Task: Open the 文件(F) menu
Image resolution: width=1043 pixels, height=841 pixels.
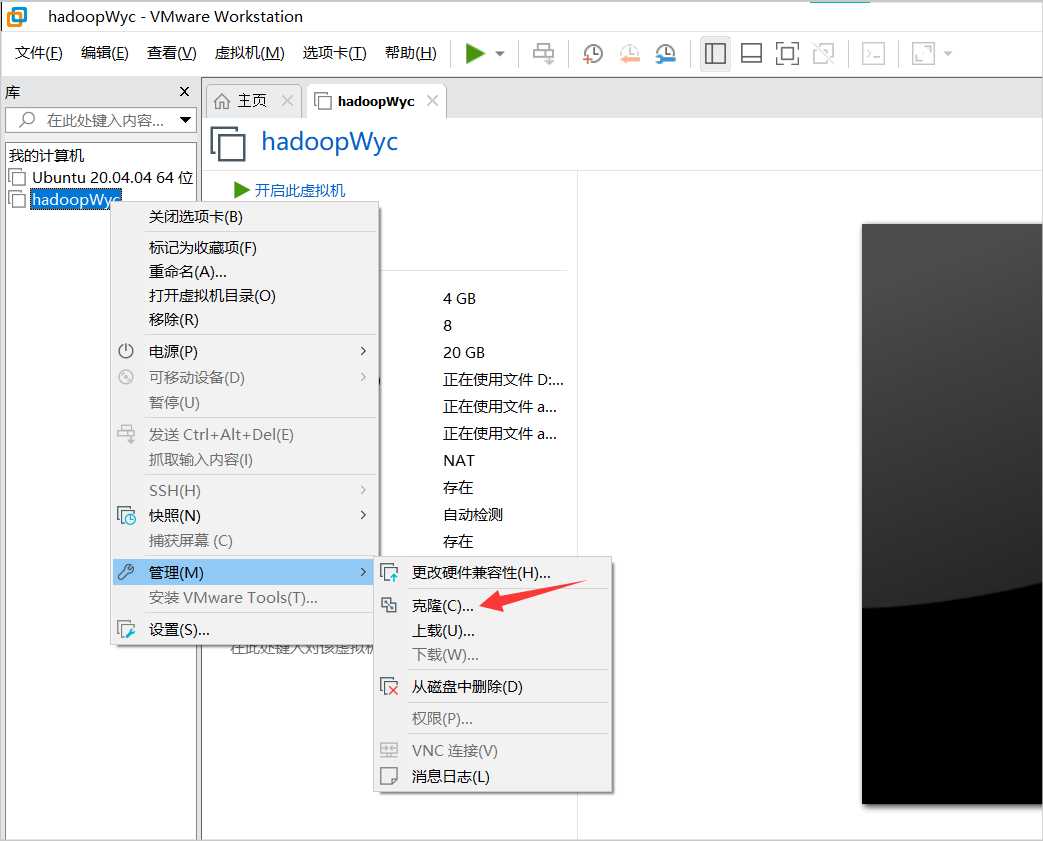Action: coord(39,53)
